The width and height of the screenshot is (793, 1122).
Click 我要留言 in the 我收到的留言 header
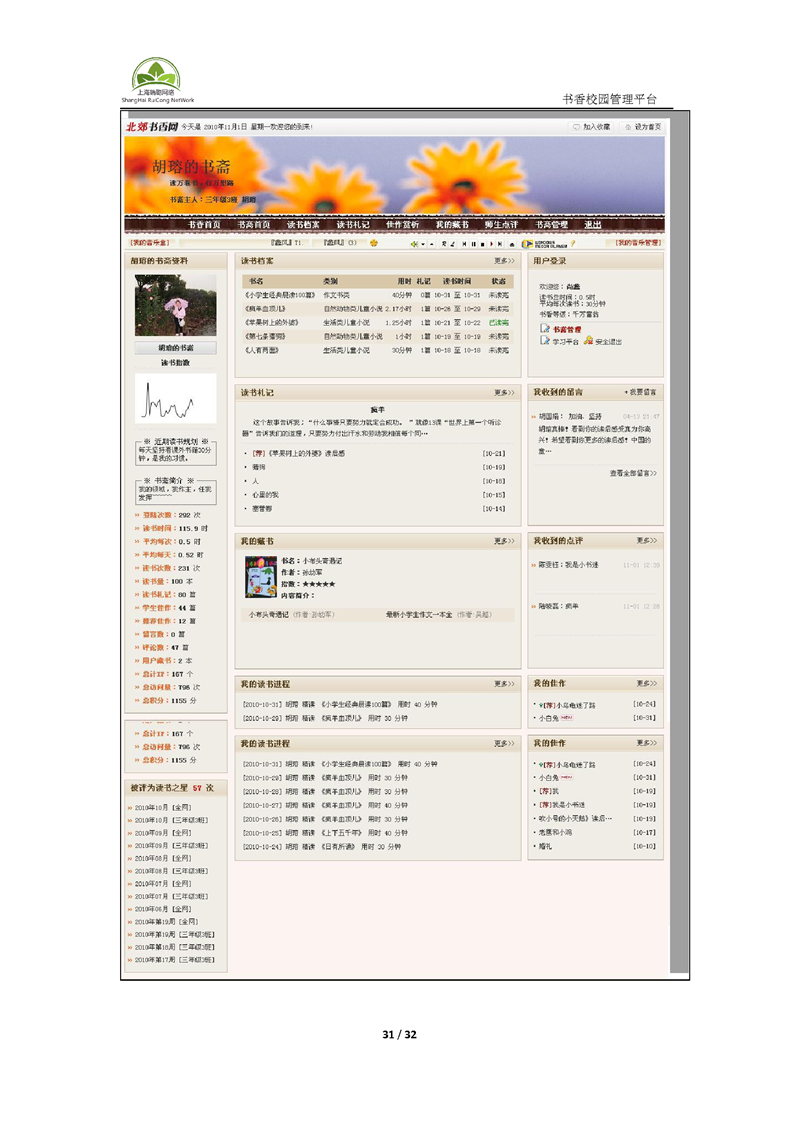[641, 392]
